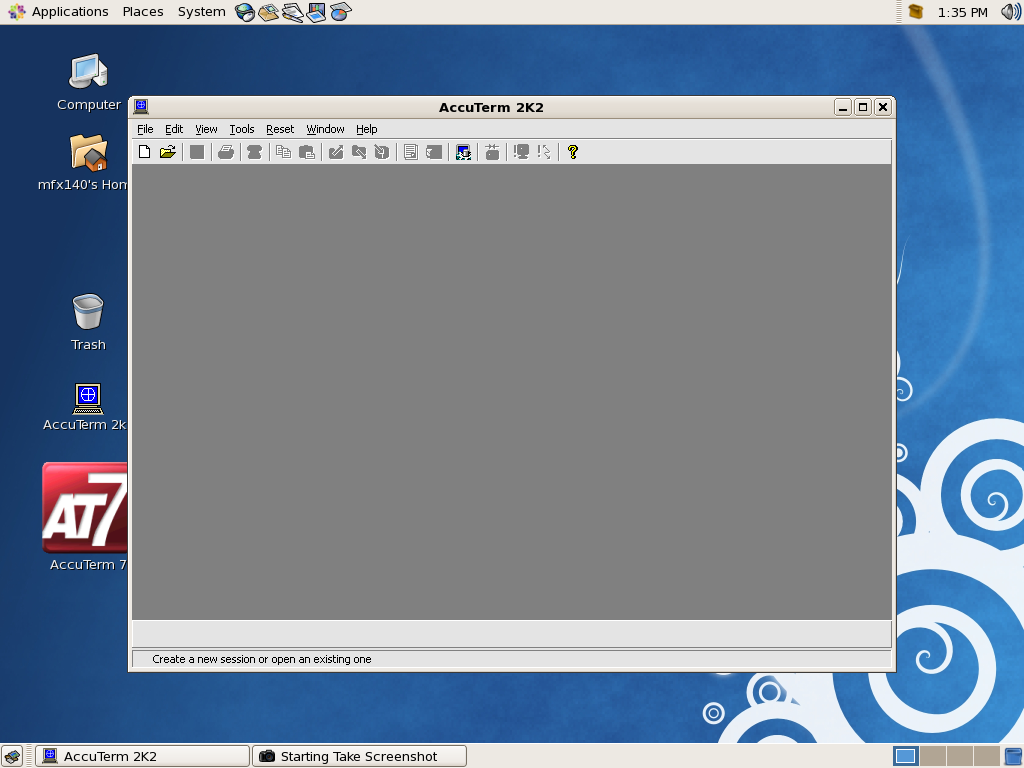Open the File menu
1024x768 pixels.
[x=145, y=129]
